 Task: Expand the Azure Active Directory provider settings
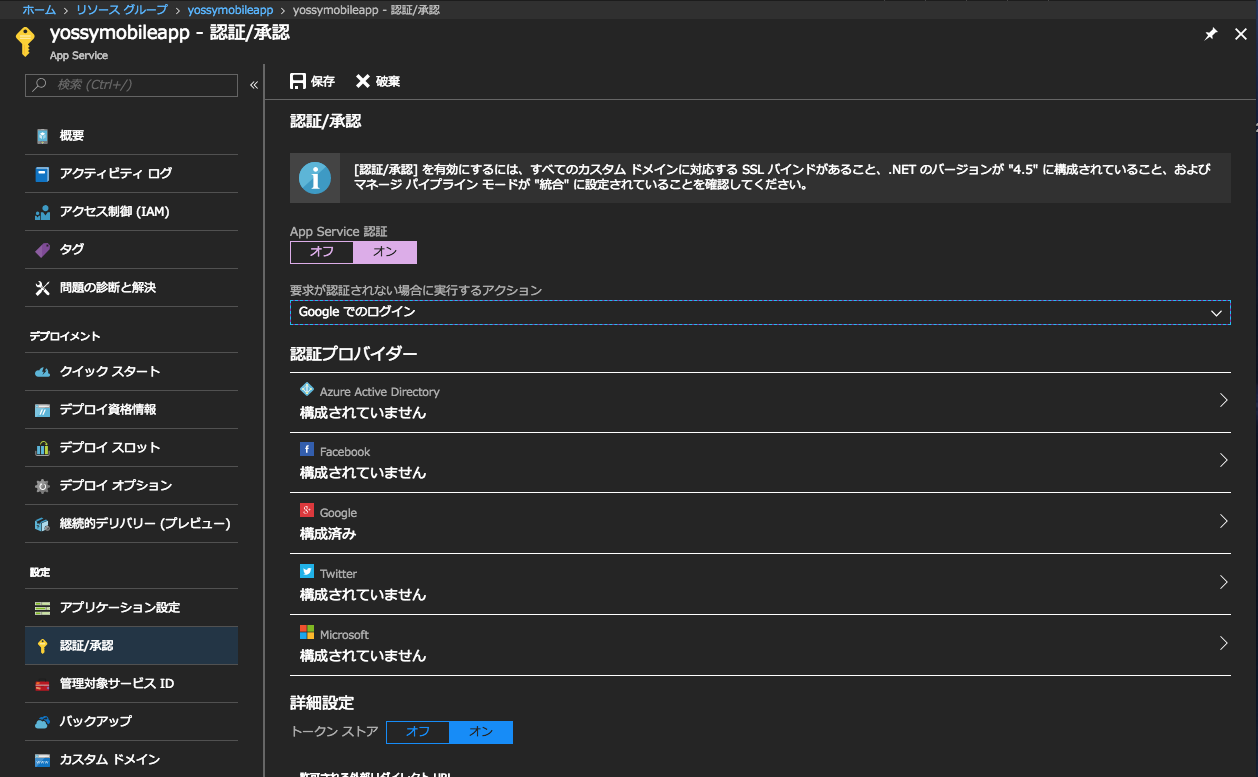(x=760, y=400)
